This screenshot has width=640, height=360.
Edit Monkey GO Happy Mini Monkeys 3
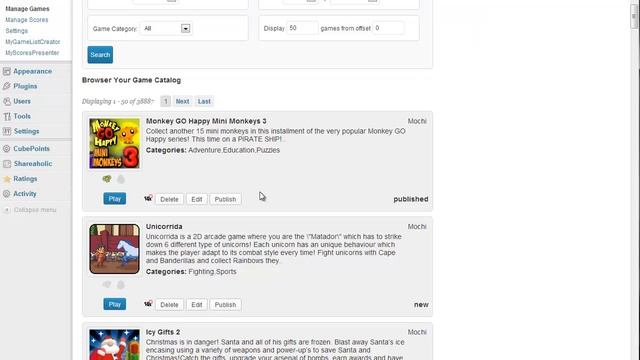coord(197,199)
